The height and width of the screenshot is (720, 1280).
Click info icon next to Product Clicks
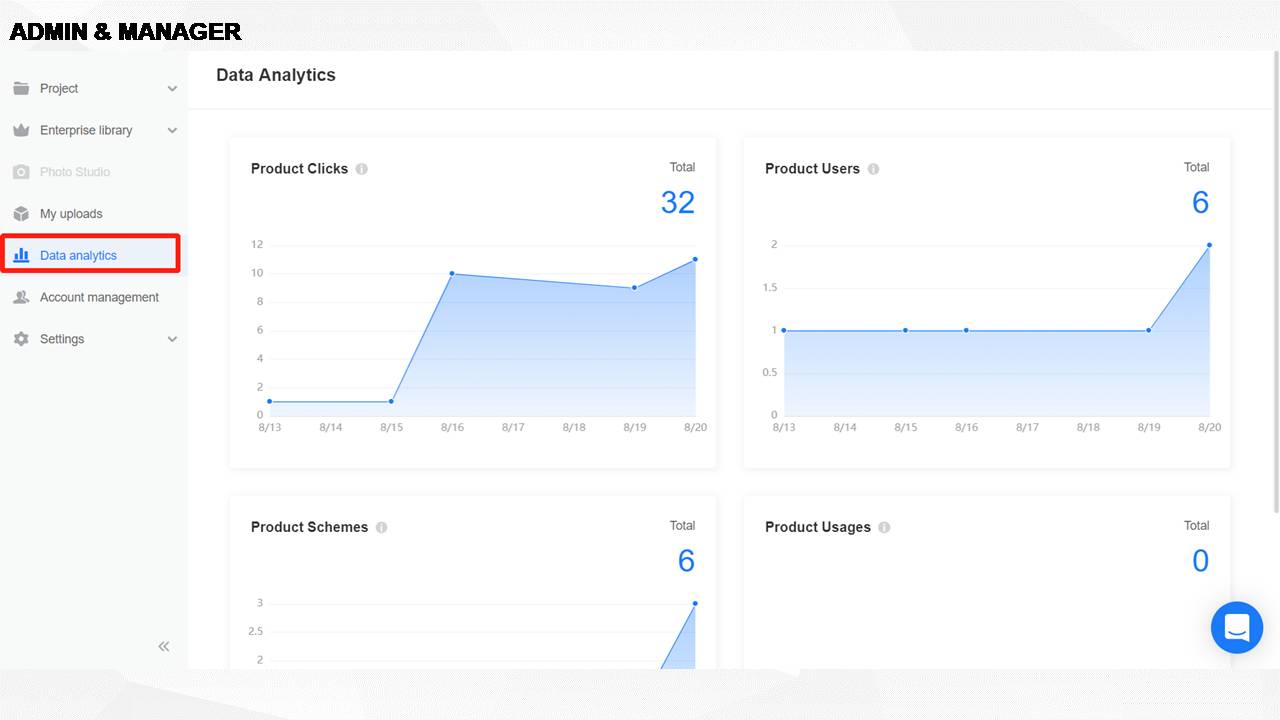click(x=362, y=169)
